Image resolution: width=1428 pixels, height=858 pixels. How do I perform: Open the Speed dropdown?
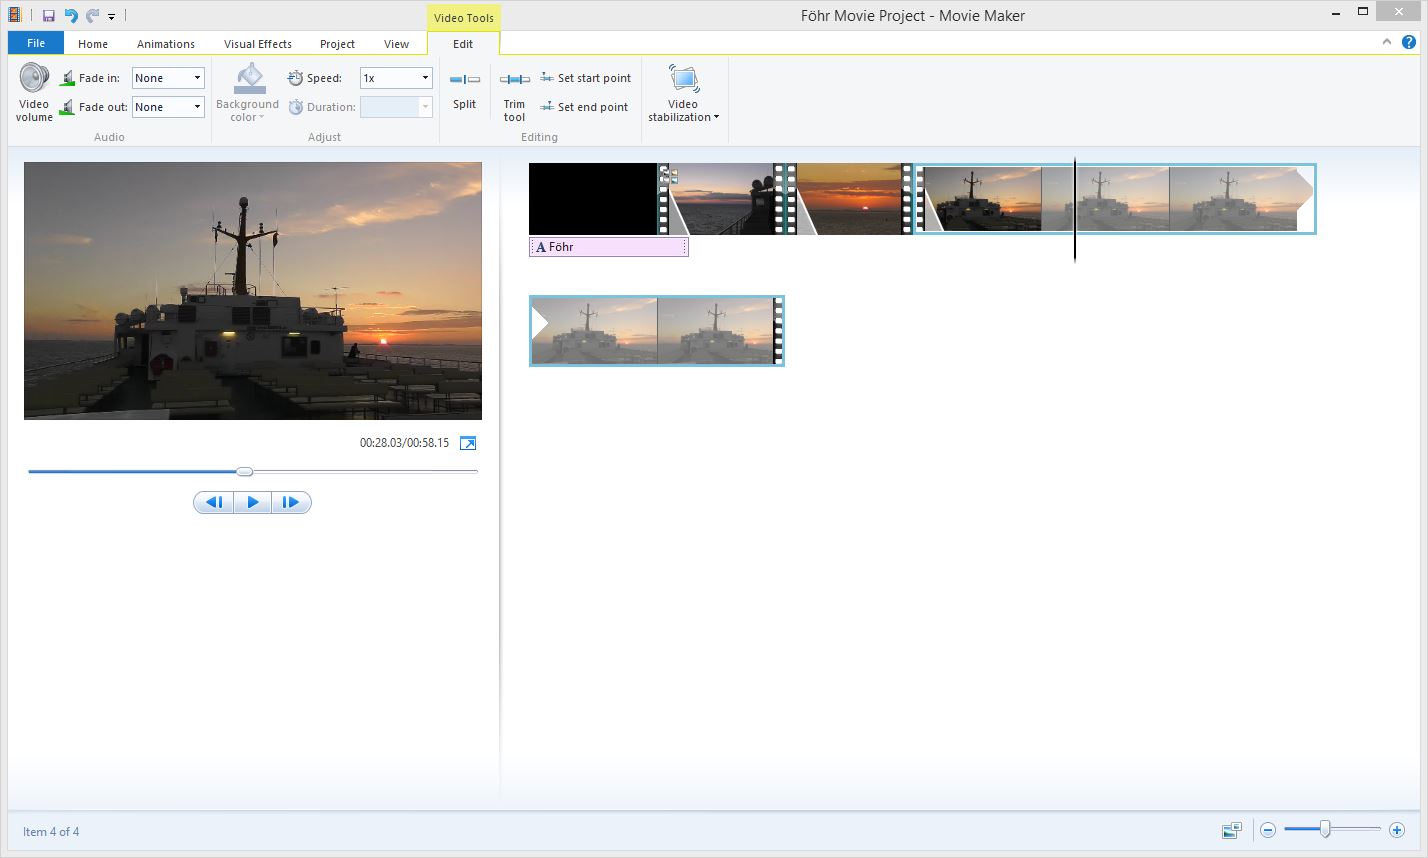(424, 78)
